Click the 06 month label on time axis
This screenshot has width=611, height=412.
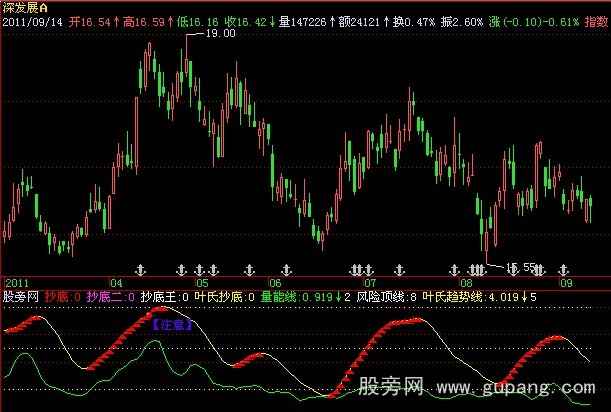point(275,283)
